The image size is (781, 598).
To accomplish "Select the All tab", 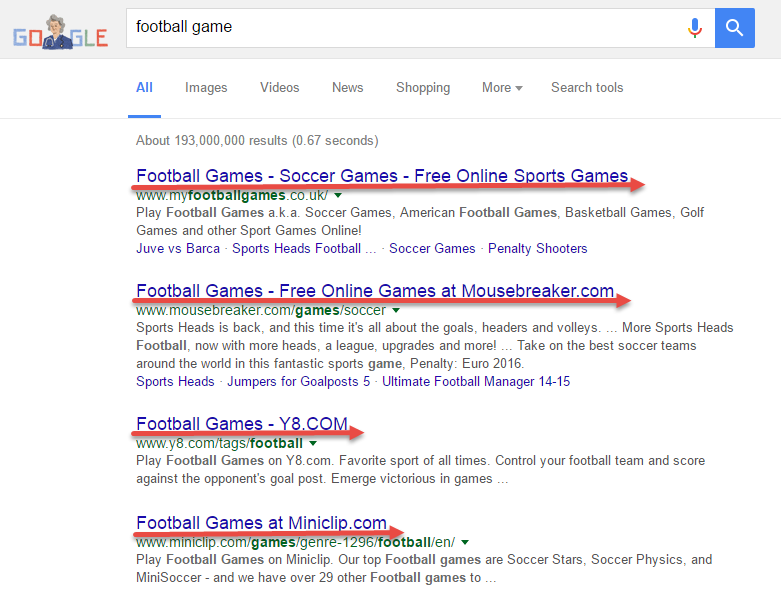I will click(144, 88).
